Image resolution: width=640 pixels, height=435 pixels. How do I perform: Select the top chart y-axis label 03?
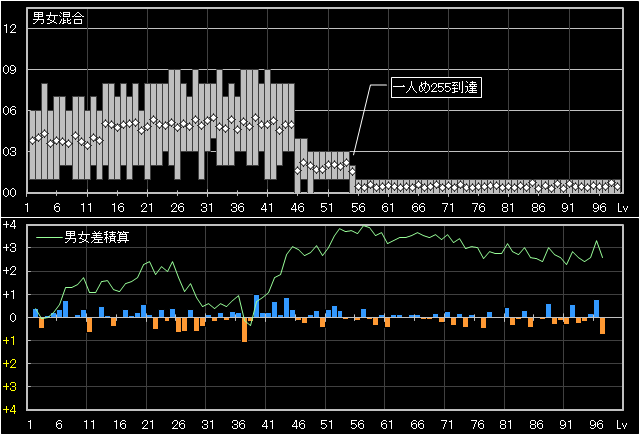click(x=9, y=151)
